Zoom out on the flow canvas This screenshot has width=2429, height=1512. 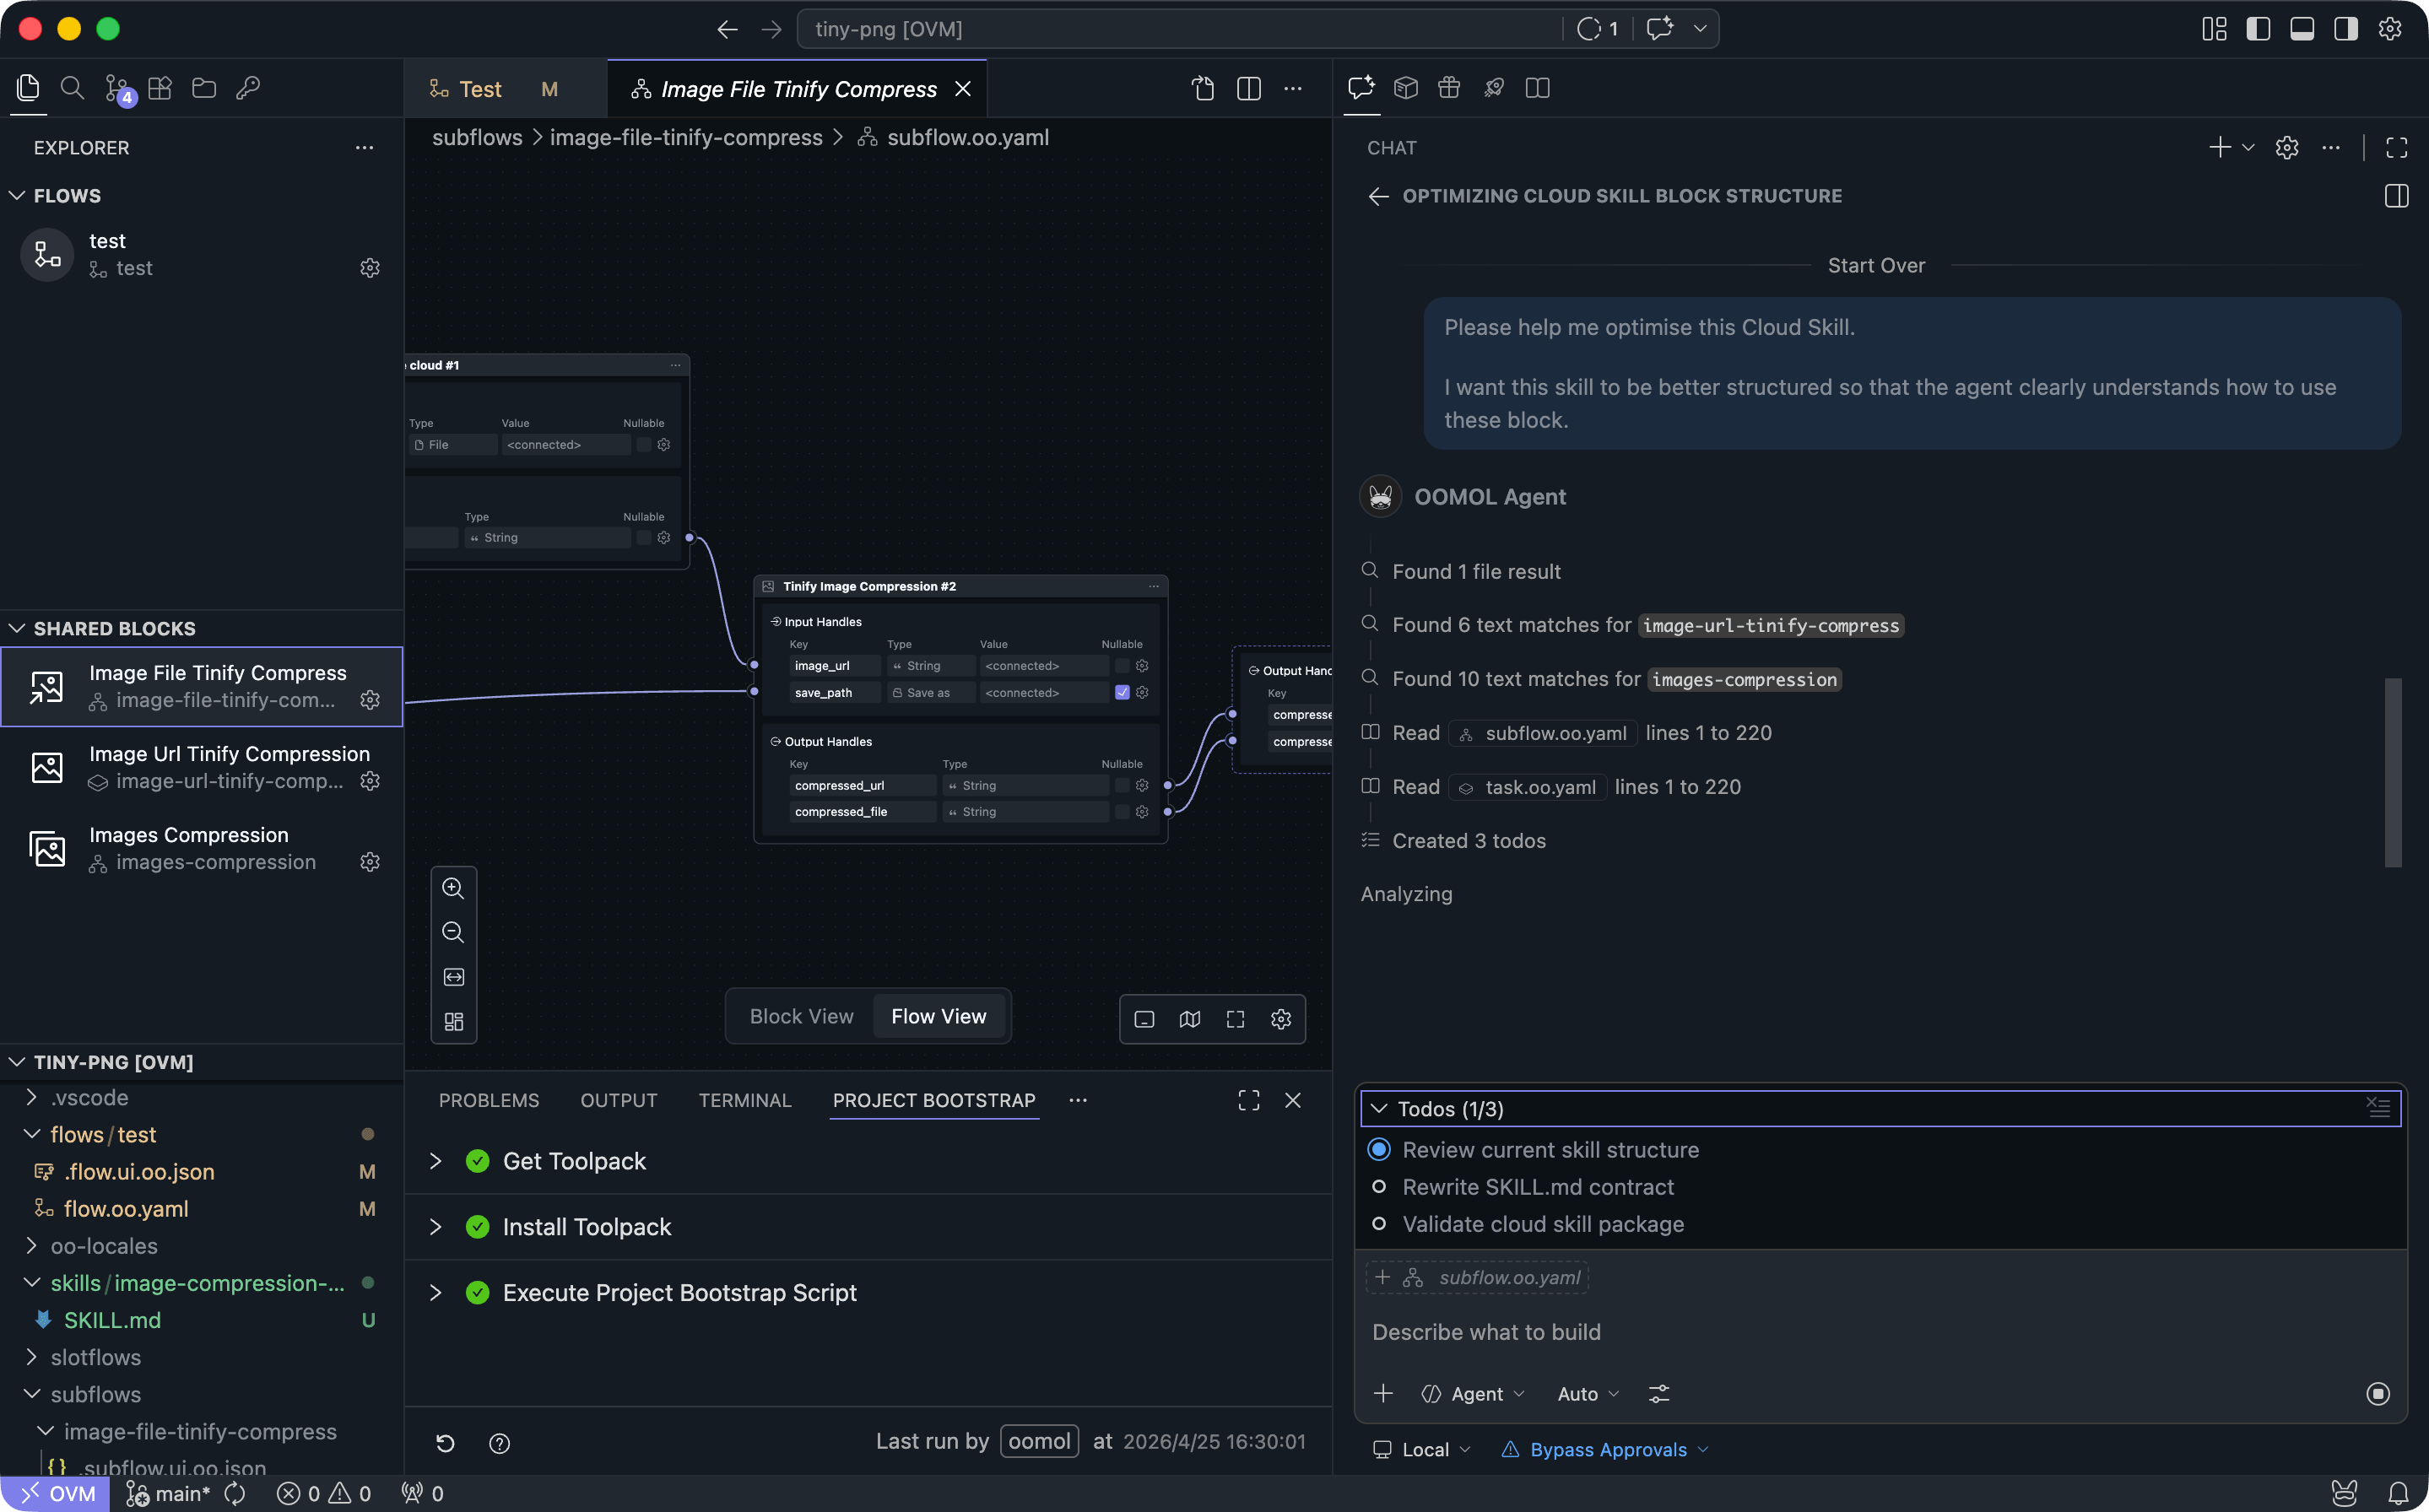coord(453,932)
